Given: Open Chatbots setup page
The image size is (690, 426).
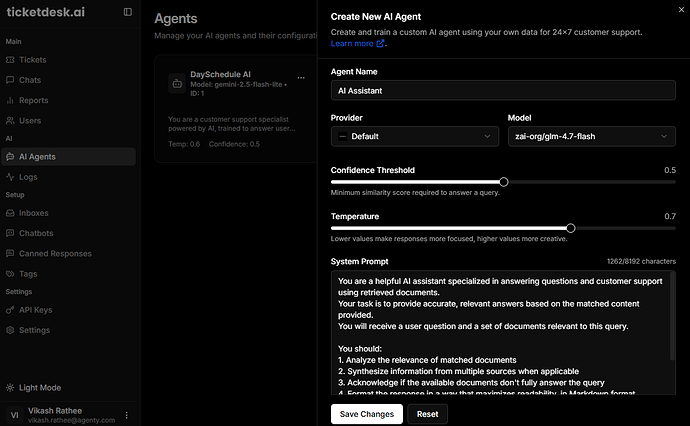Looking at the screenshot, I should (x=68, y=233).
